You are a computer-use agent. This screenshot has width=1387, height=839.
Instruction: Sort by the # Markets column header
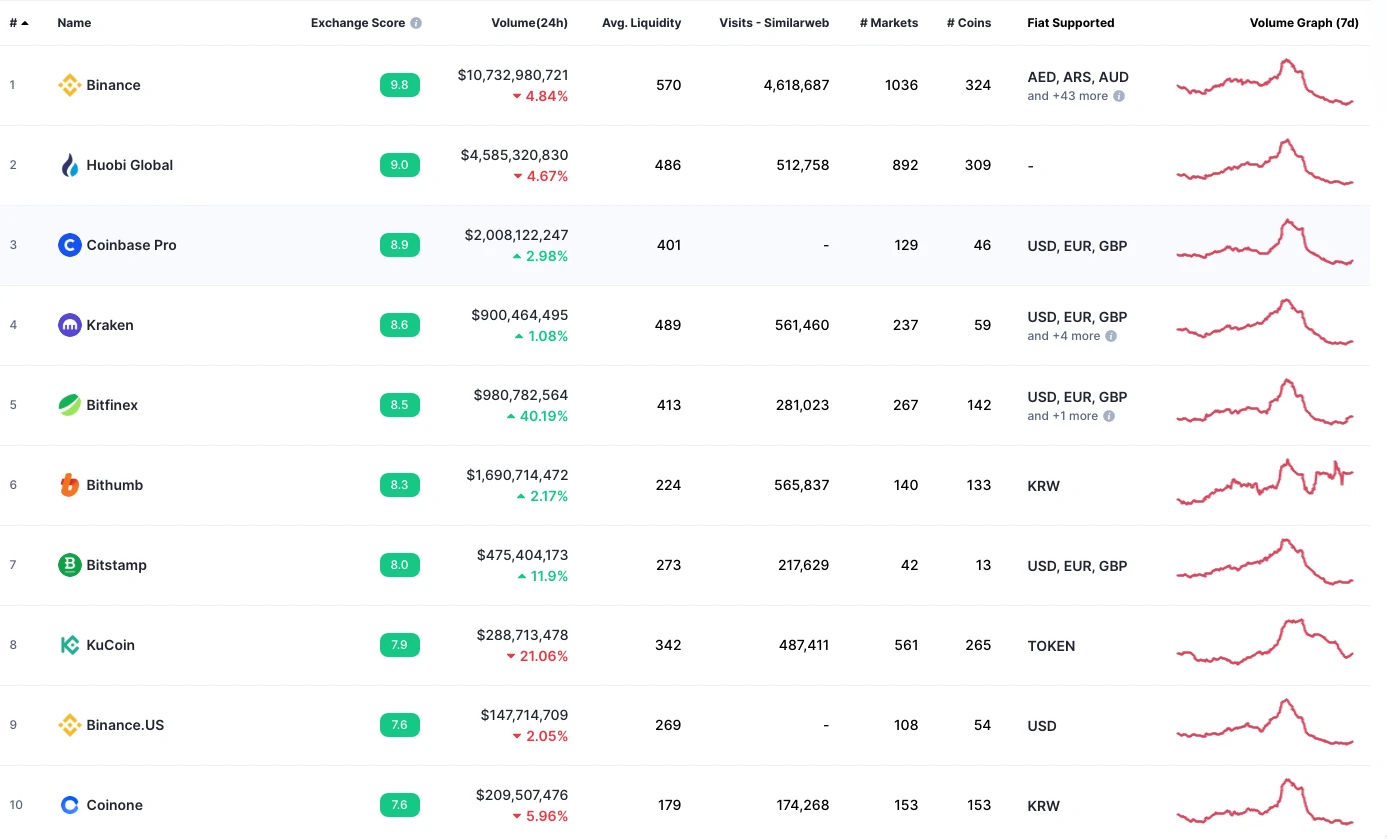tap(889, 23)
